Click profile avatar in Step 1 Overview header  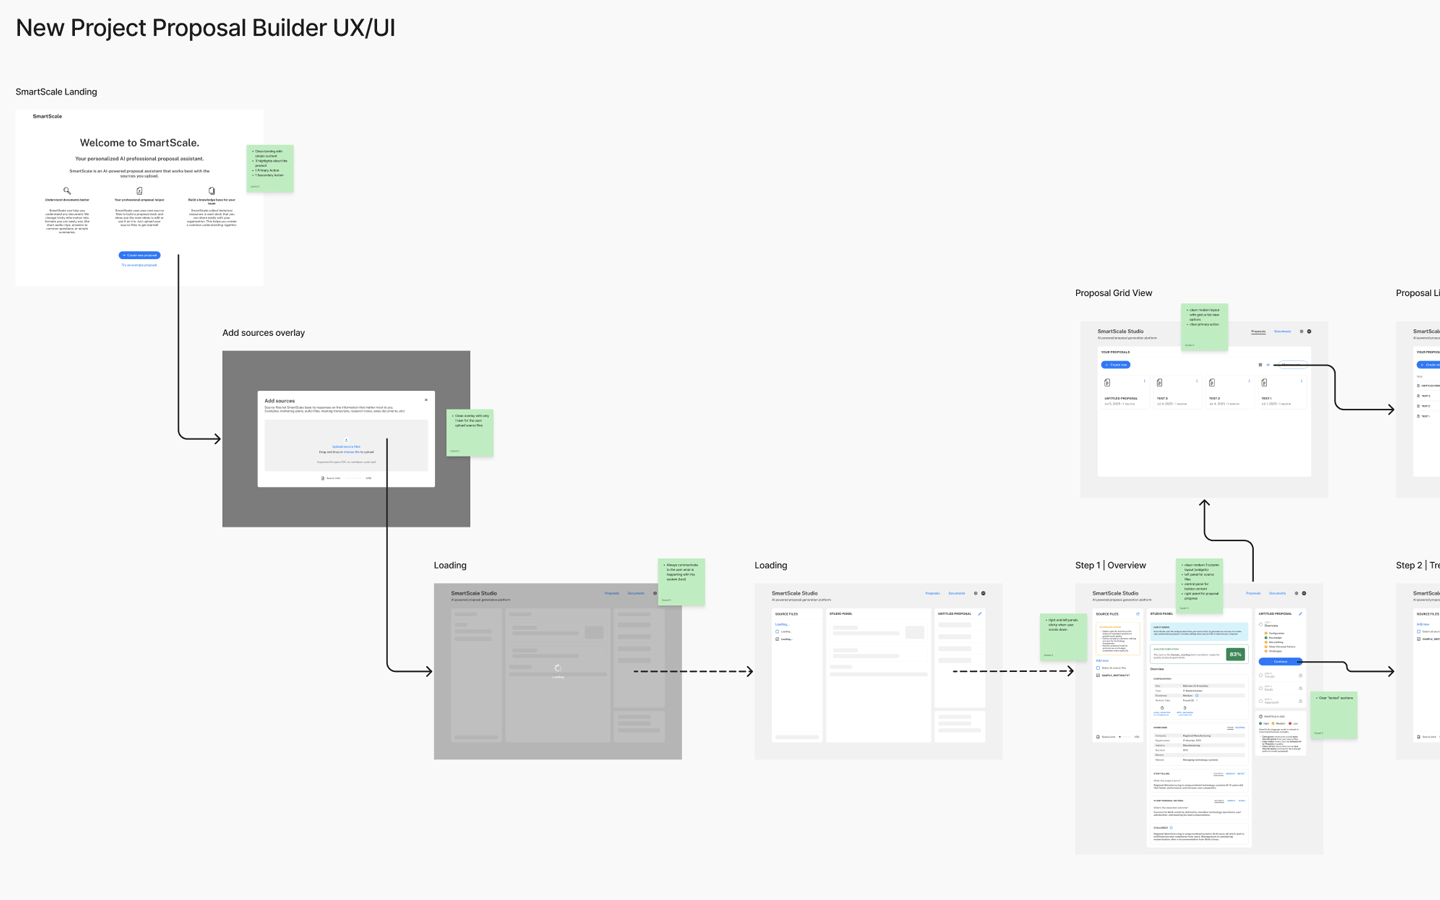pyautogui.click(x=1304, y=593)
